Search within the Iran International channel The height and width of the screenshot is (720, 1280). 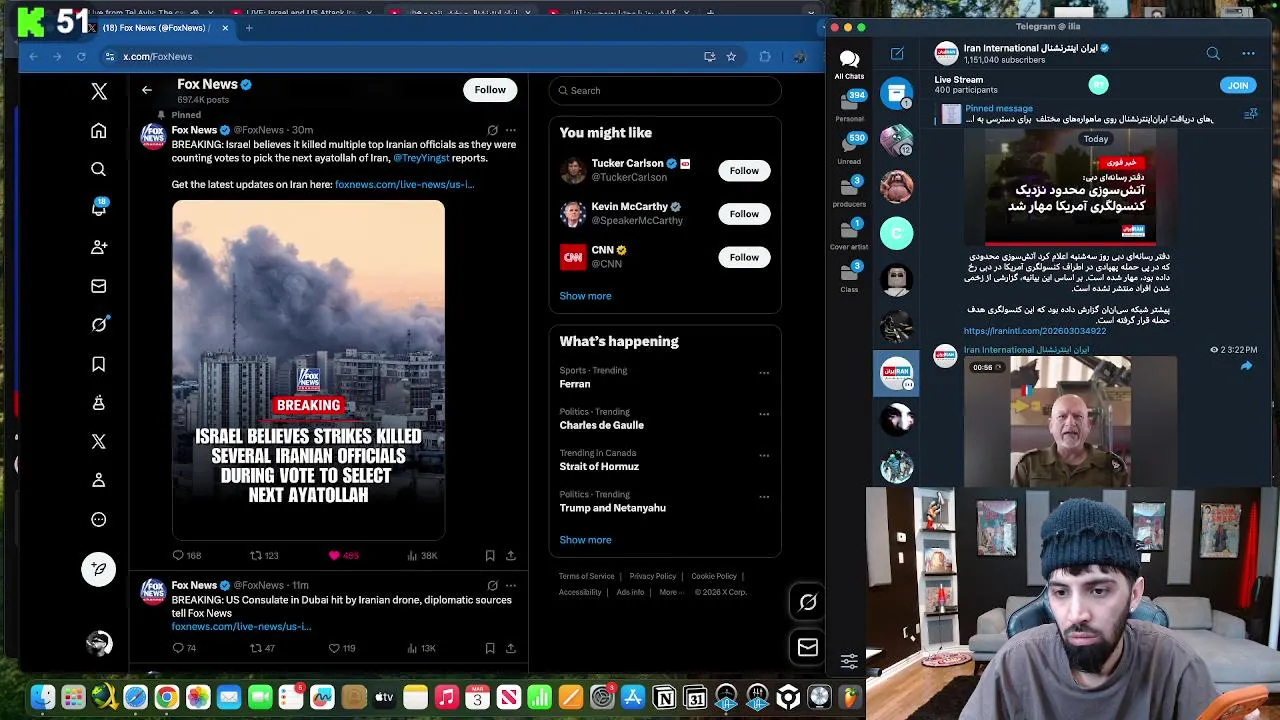[1213, 54]
